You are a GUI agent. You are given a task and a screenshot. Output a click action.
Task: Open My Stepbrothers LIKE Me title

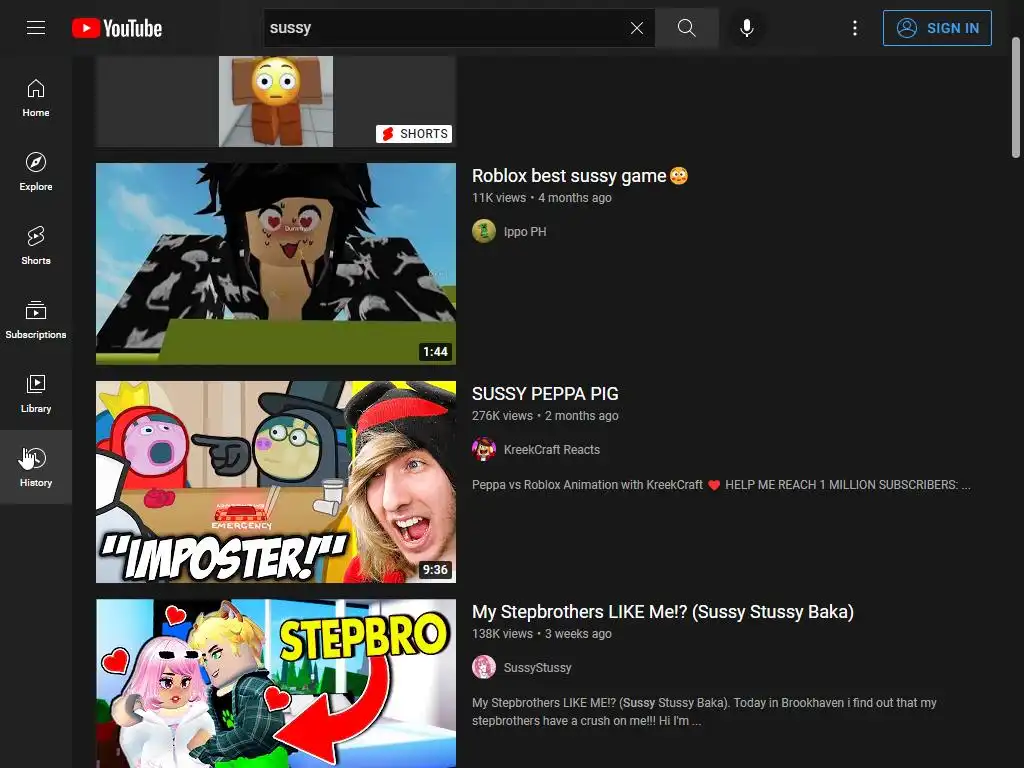(663, 612)
